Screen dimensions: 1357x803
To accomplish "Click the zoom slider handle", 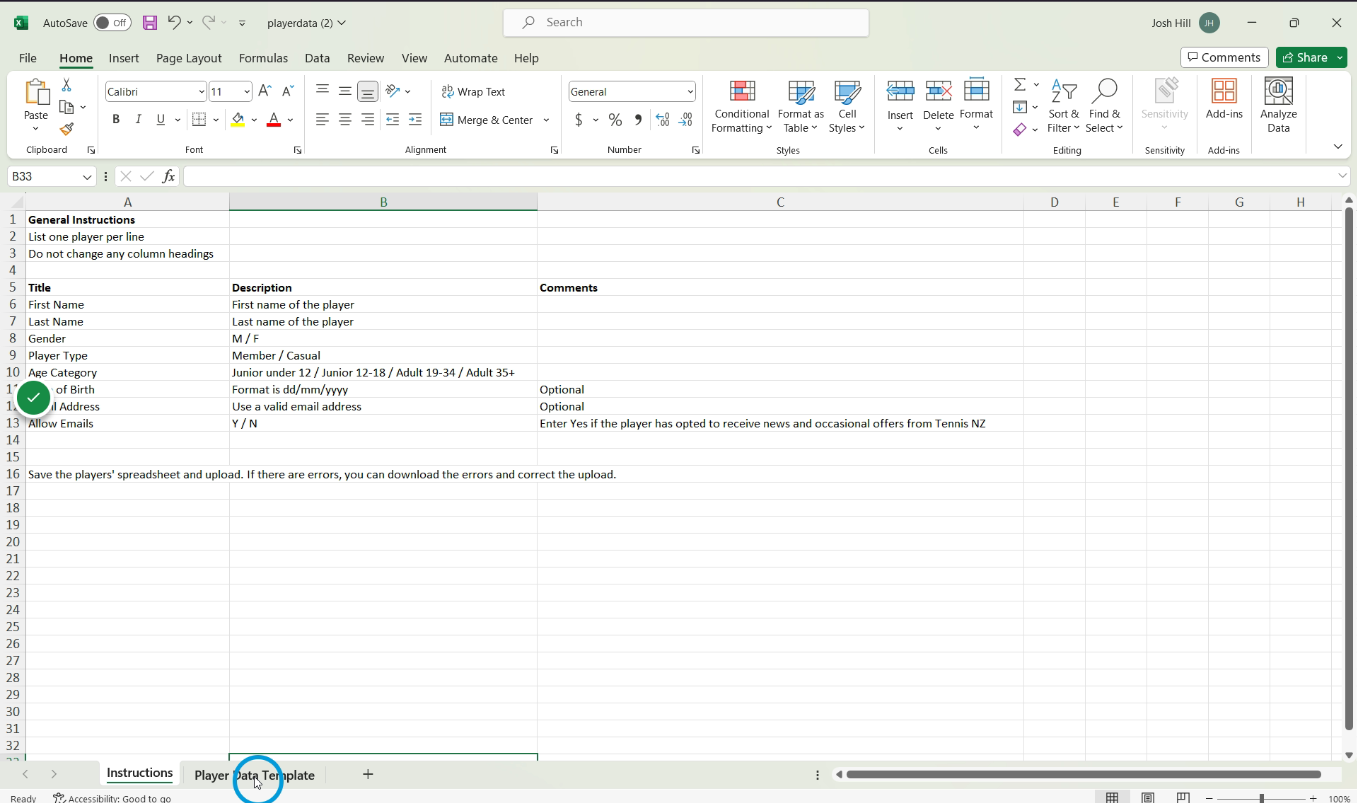I will click(x=1262, y=798).
